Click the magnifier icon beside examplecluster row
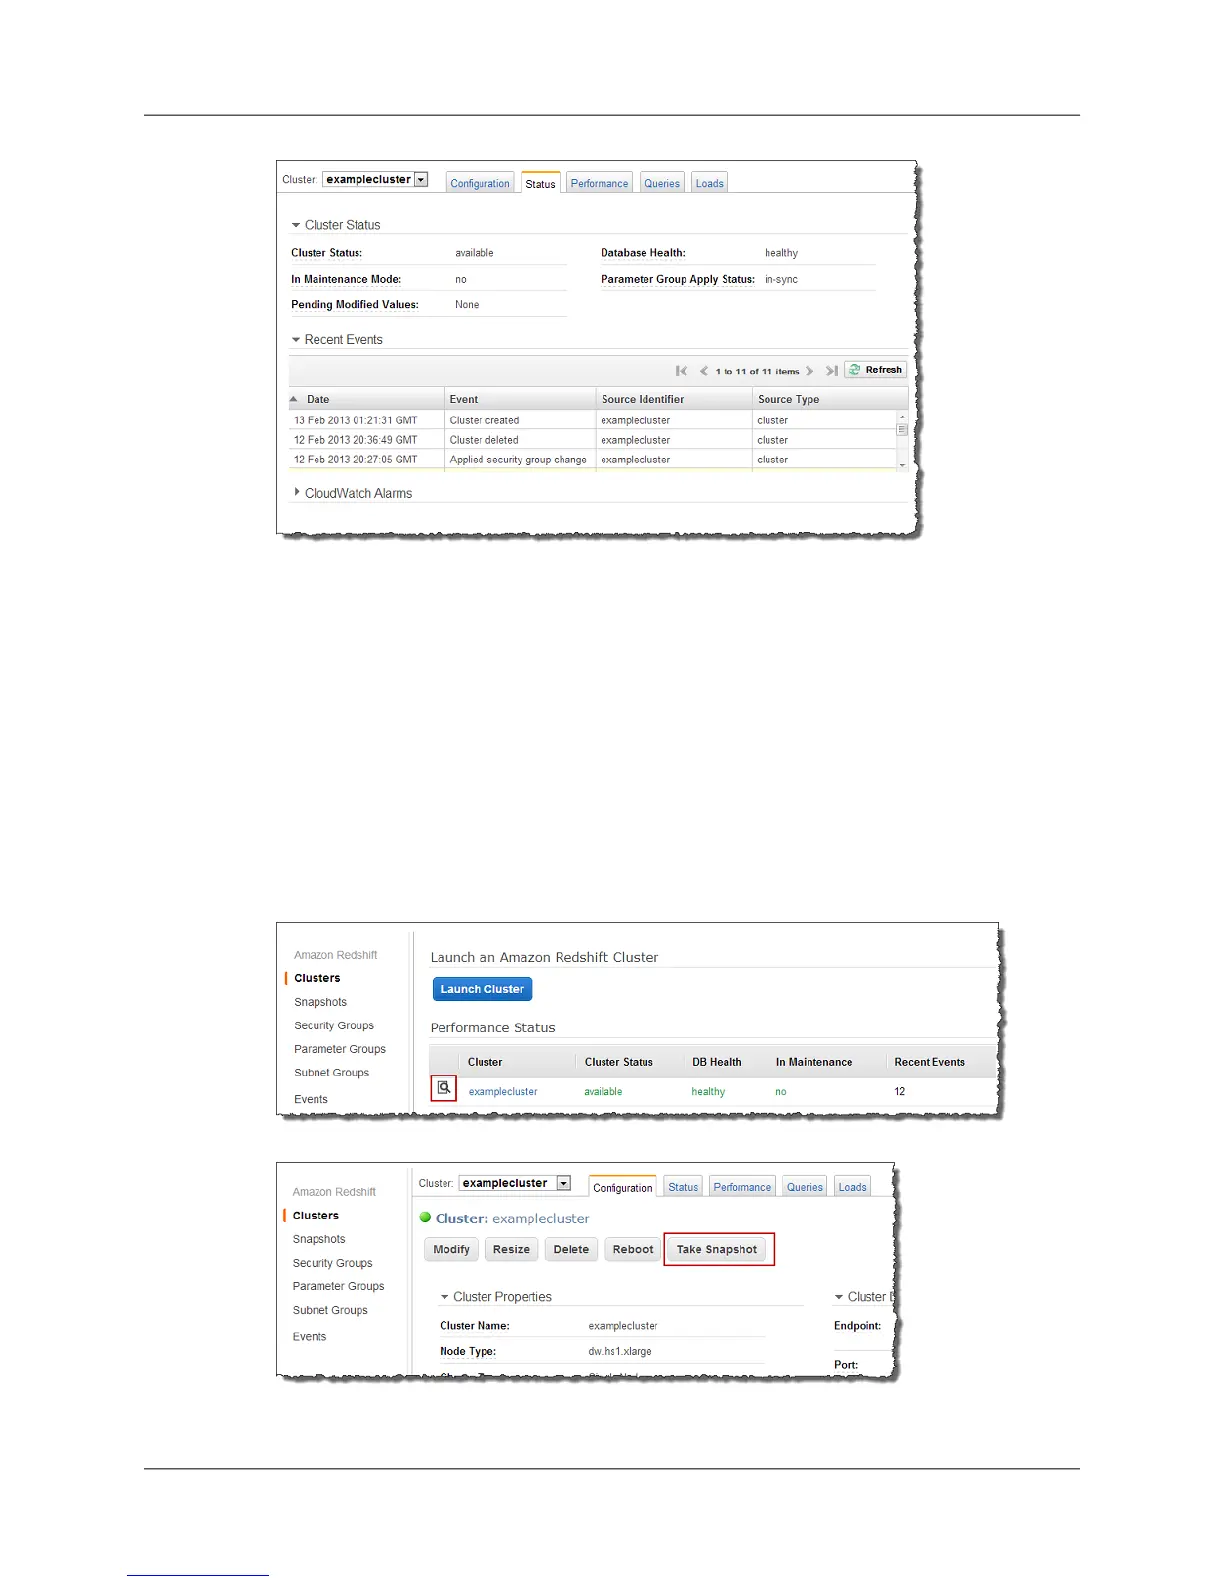This screenshot has width=1224, height=1584. [x=444, y=1088]
